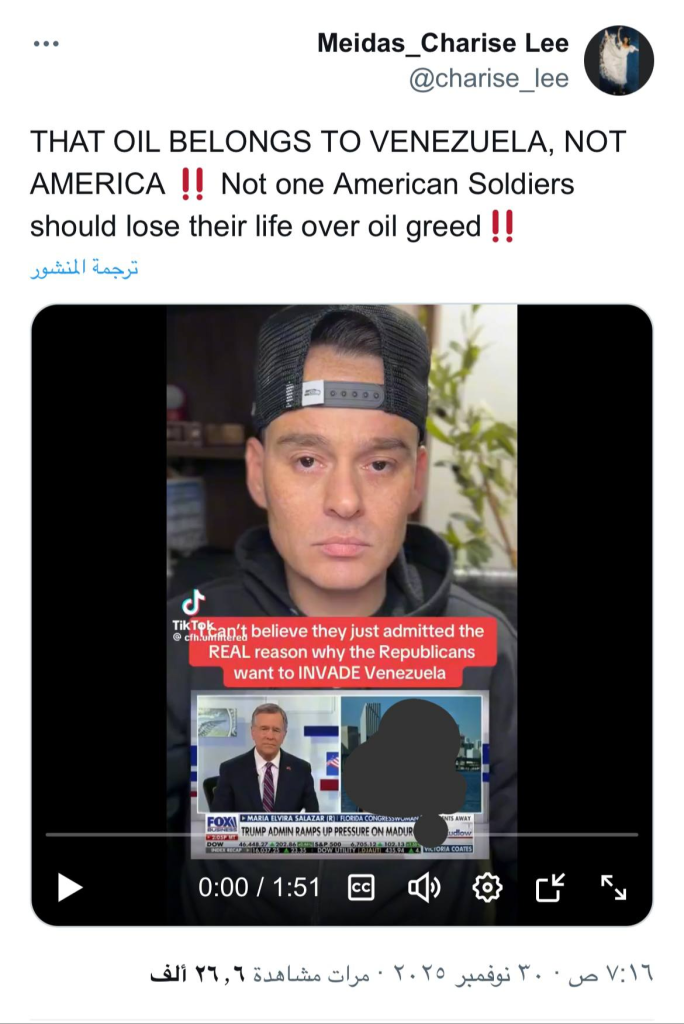This screenshot has width=684, height=1024.
Task: Open the three-dot post options menu
Action: tap(46, 44)
